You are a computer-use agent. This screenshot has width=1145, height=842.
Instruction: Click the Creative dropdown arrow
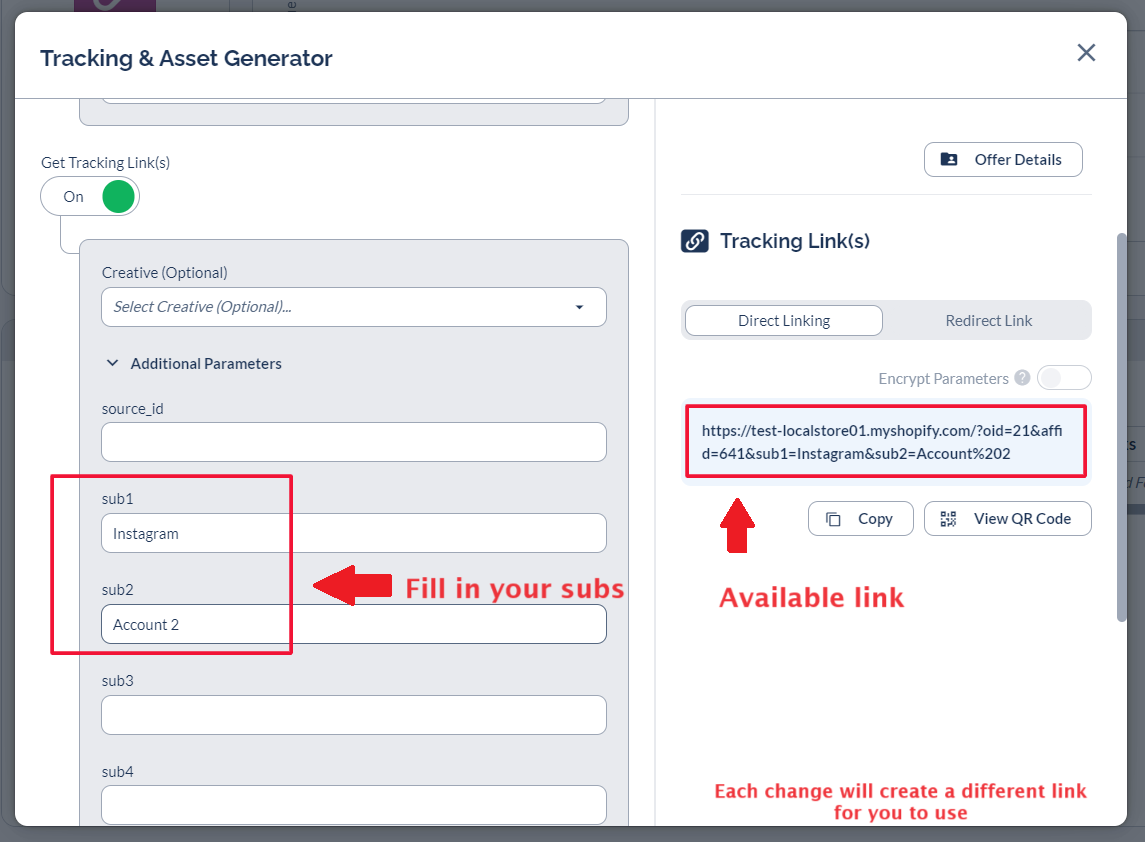click(579, 307)
